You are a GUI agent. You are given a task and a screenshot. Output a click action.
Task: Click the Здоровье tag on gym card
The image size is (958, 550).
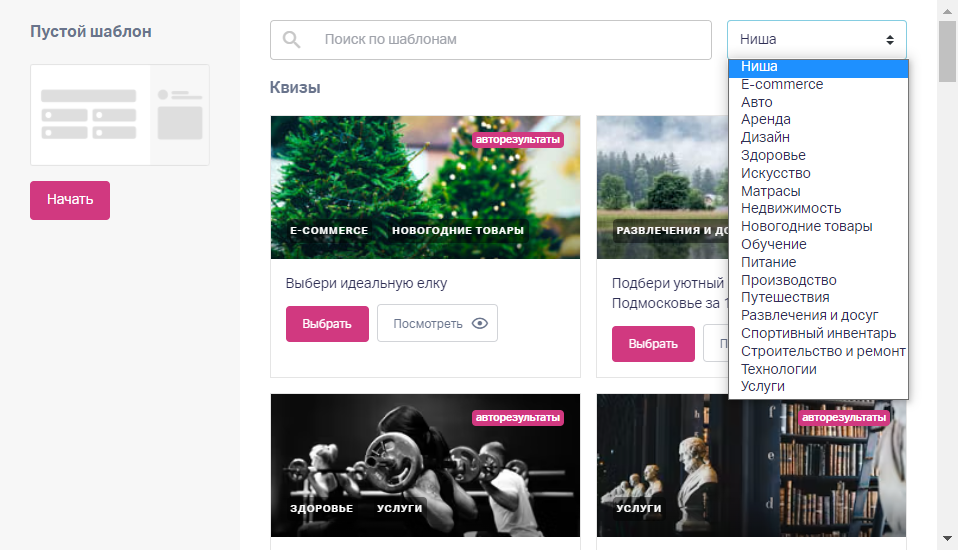tap(321, 508)
